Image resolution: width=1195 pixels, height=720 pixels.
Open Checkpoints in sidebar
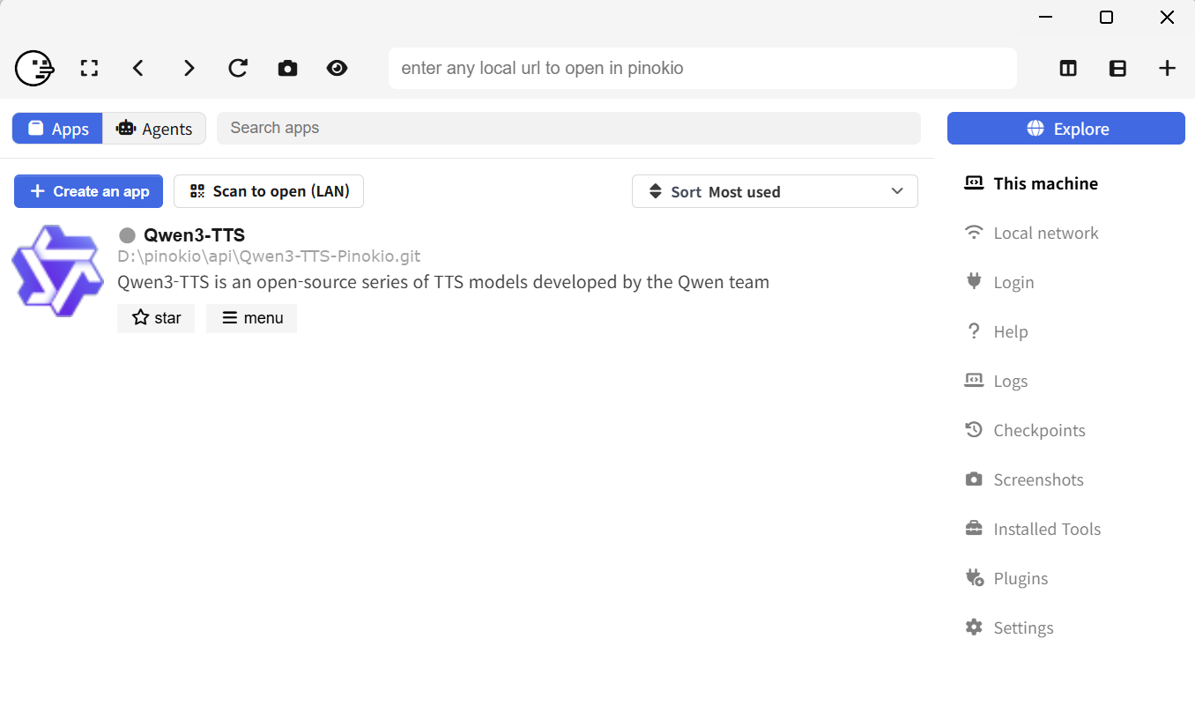[x=1025, y=430]
